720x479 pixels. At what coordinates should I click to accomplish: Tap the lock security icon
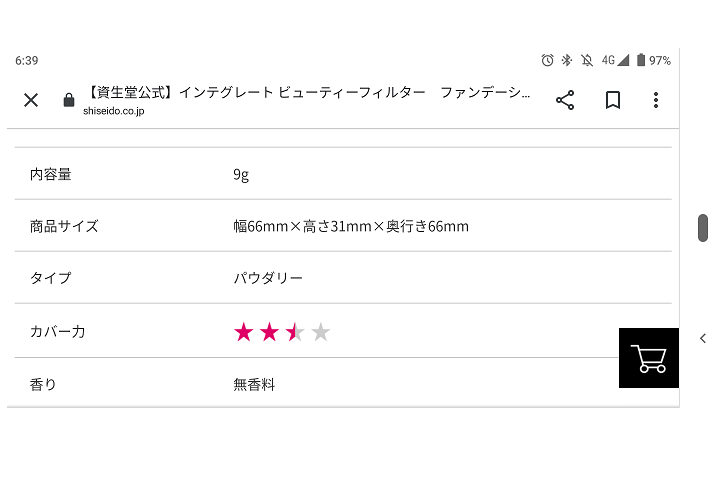(69, 100)
